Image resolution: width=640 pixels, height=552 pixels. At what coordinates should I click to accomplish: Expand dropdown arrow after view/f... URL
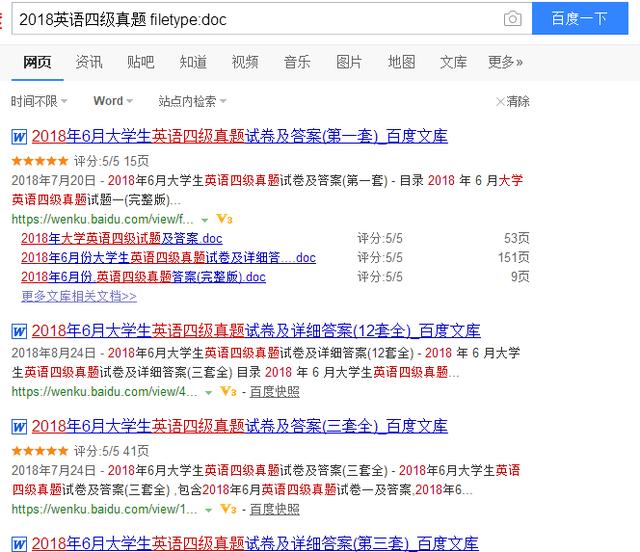(x=204, y=220)
